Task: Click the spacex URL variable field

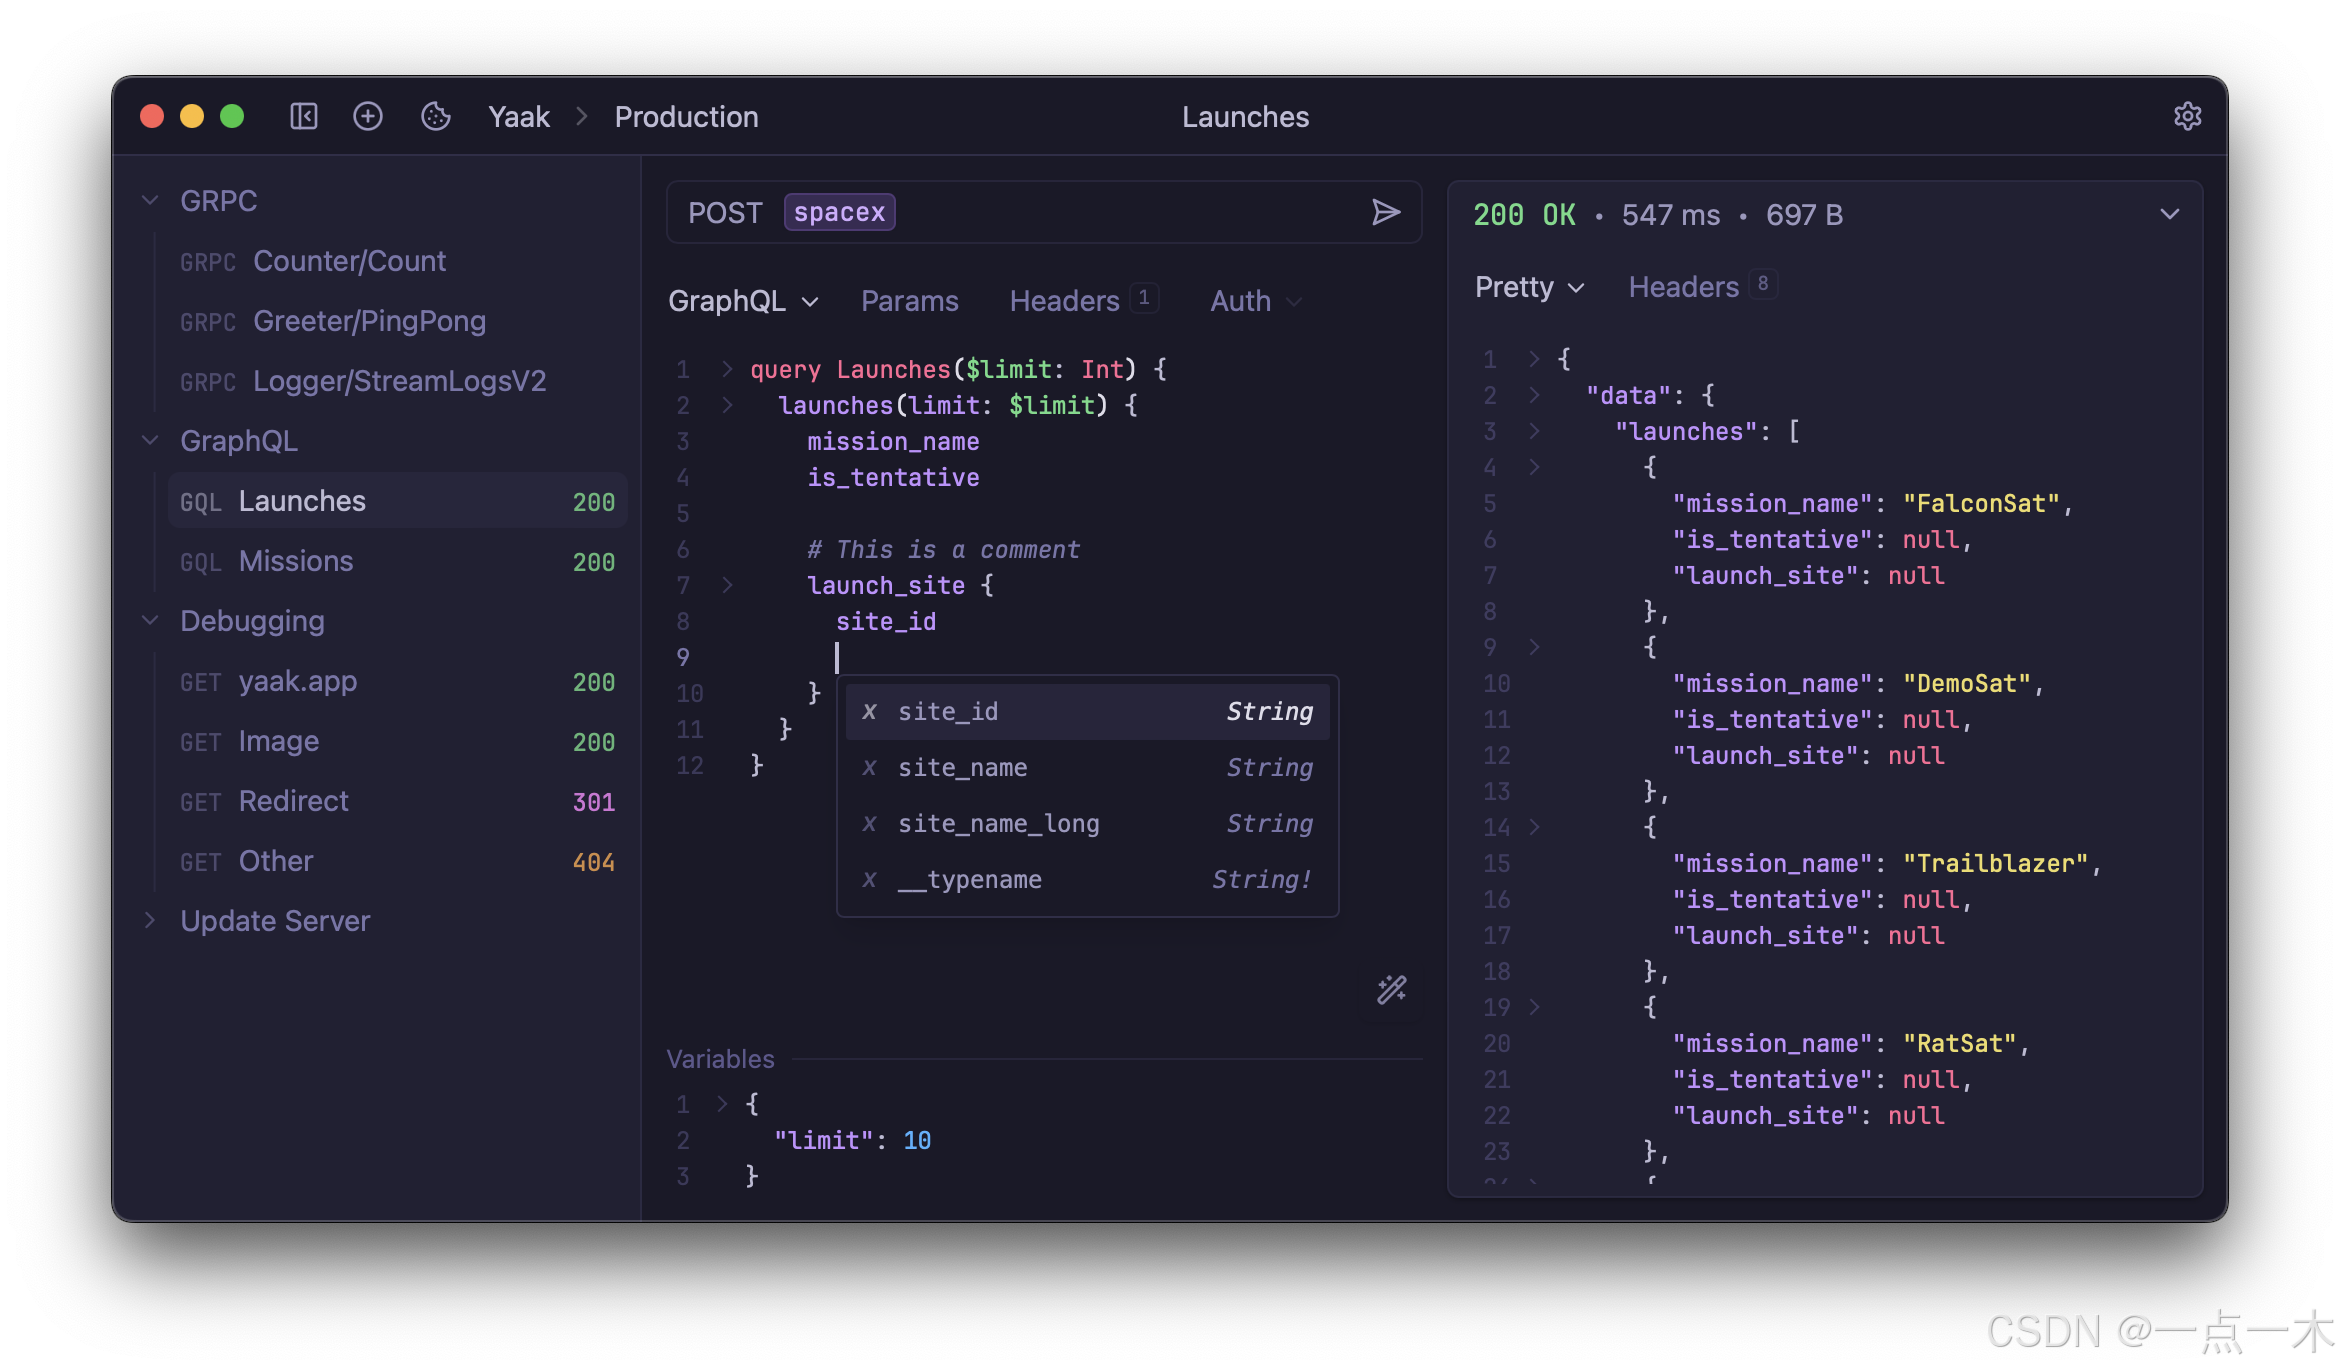Action: [x=839, y=212]
